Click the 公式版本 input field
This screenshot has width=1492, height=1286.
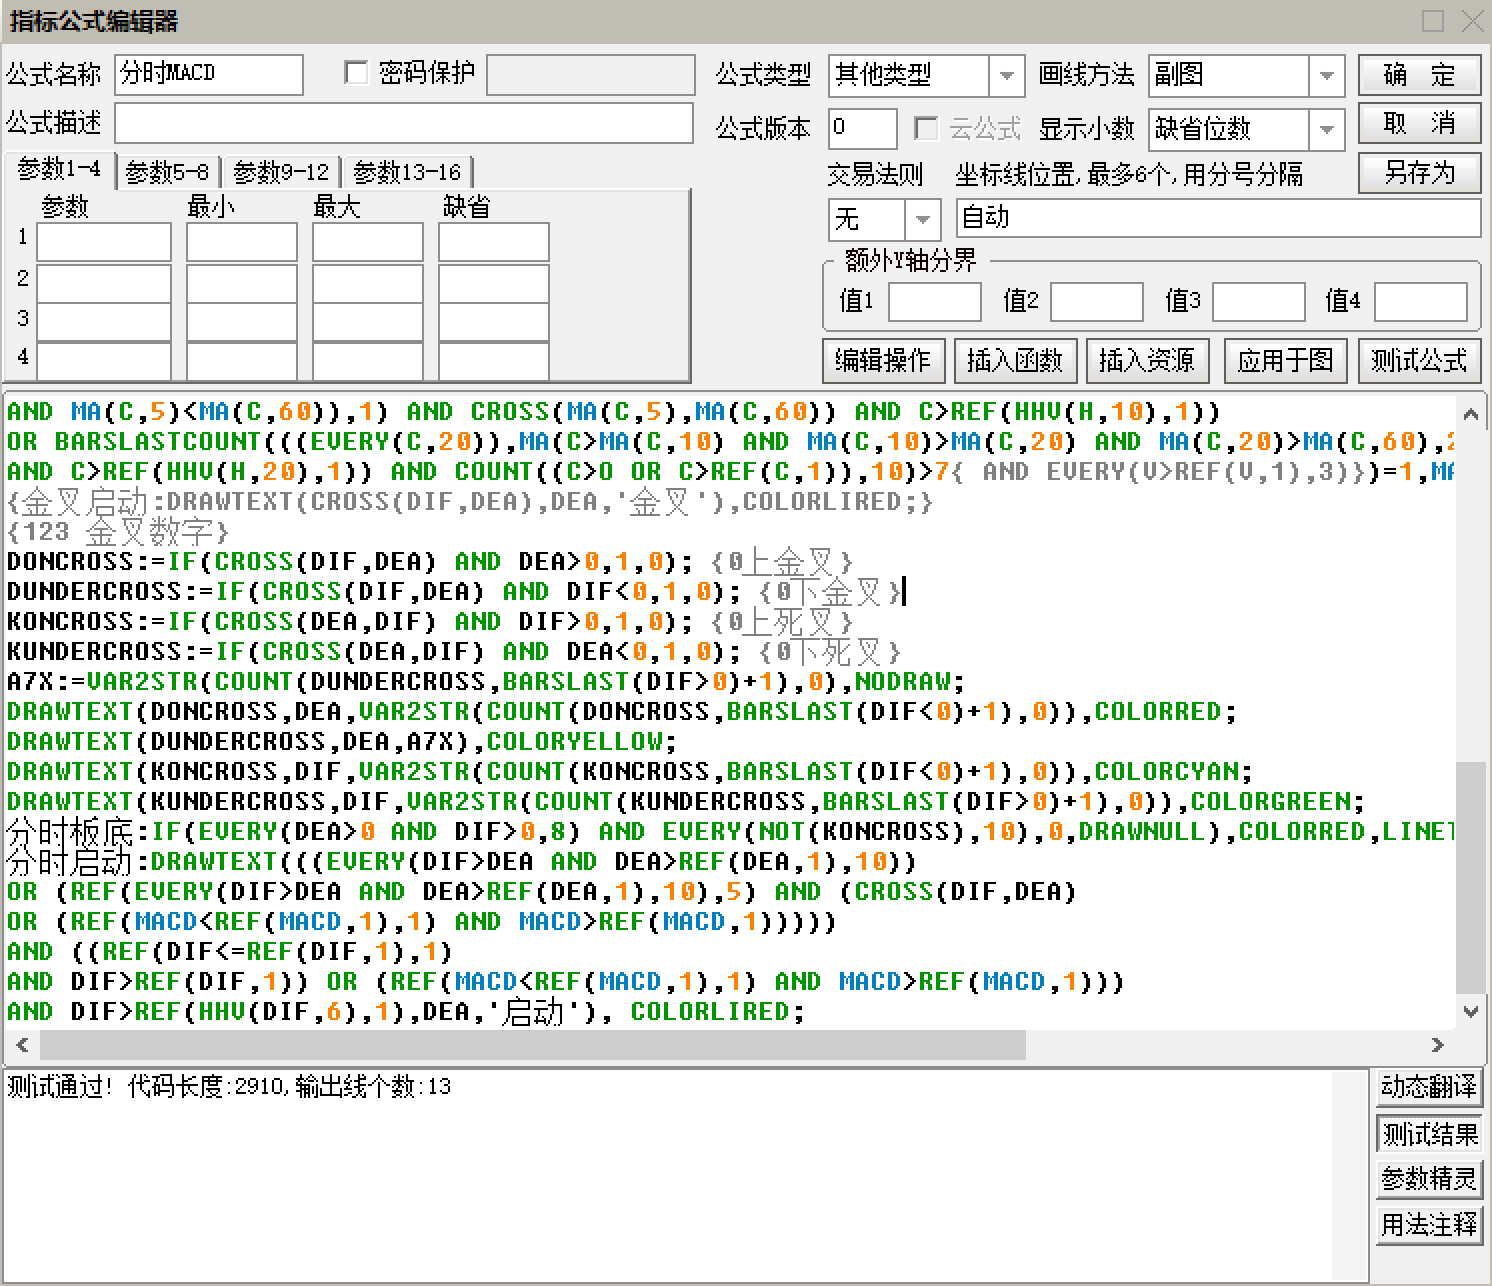pyautogui.click(x=862, y=129)
